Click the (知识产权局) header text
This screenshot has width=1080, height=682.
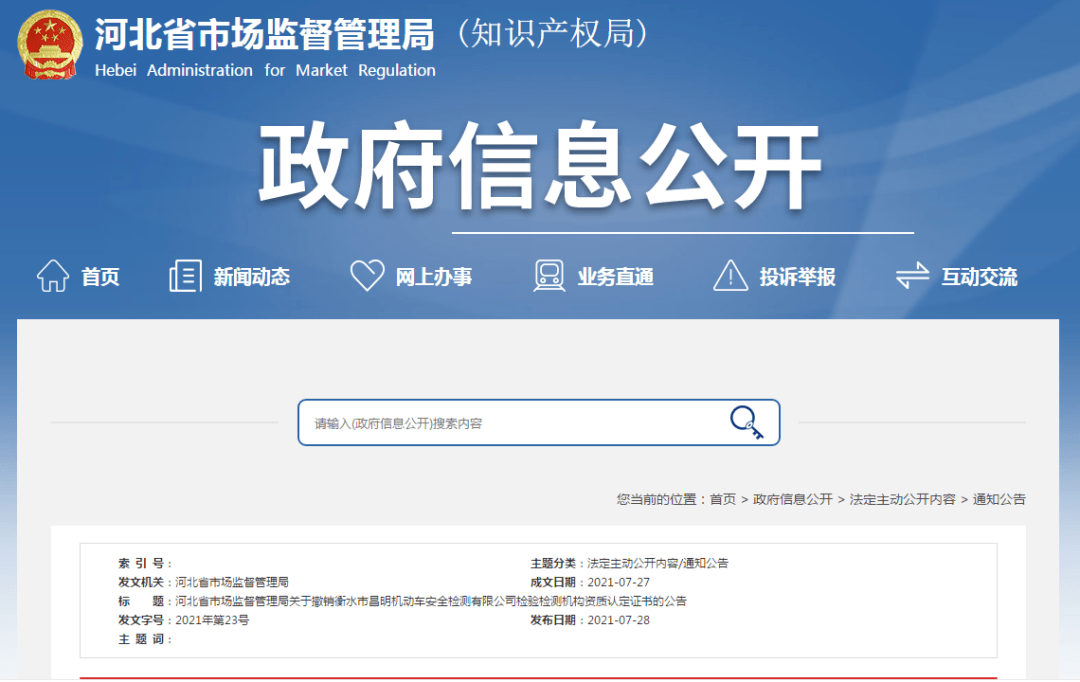pyautogui.click(x=552, y=33)
